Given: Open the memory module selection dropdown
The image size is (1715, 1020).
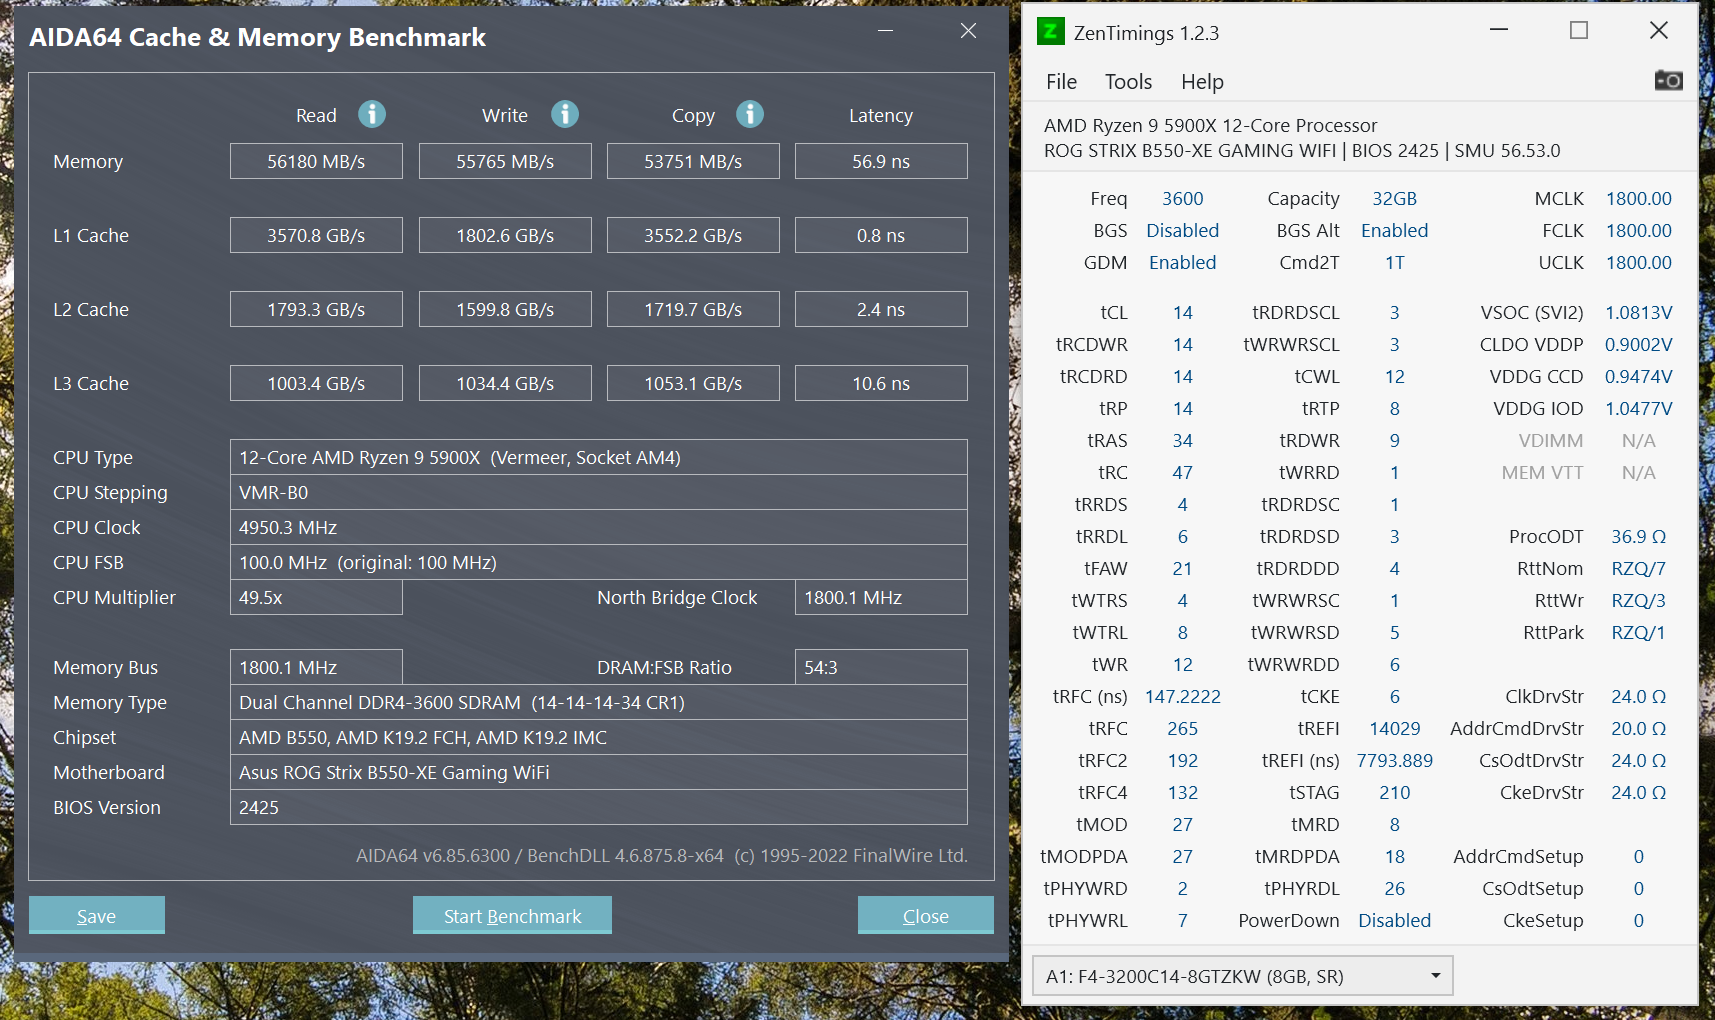Looking at the screenshot, I should pyautogui.click(x=1242, y=976).
